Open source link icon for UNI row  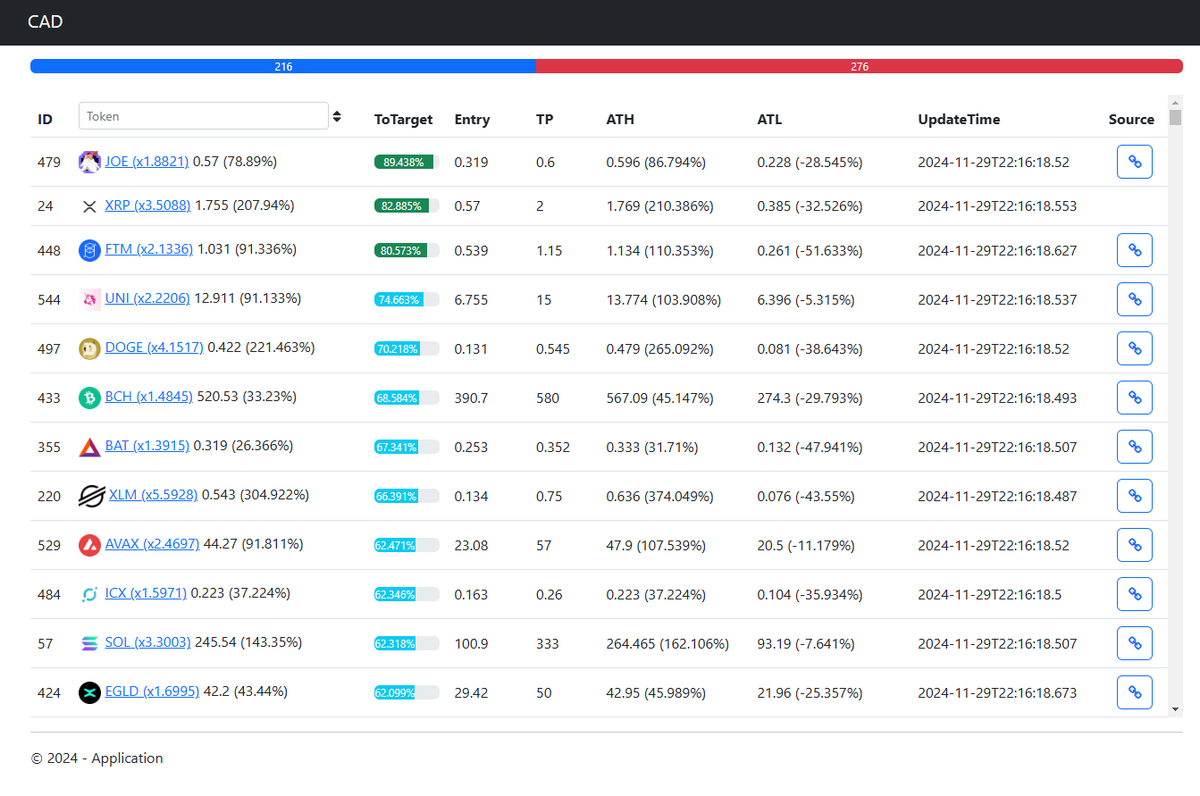[x=1134, y=299]
